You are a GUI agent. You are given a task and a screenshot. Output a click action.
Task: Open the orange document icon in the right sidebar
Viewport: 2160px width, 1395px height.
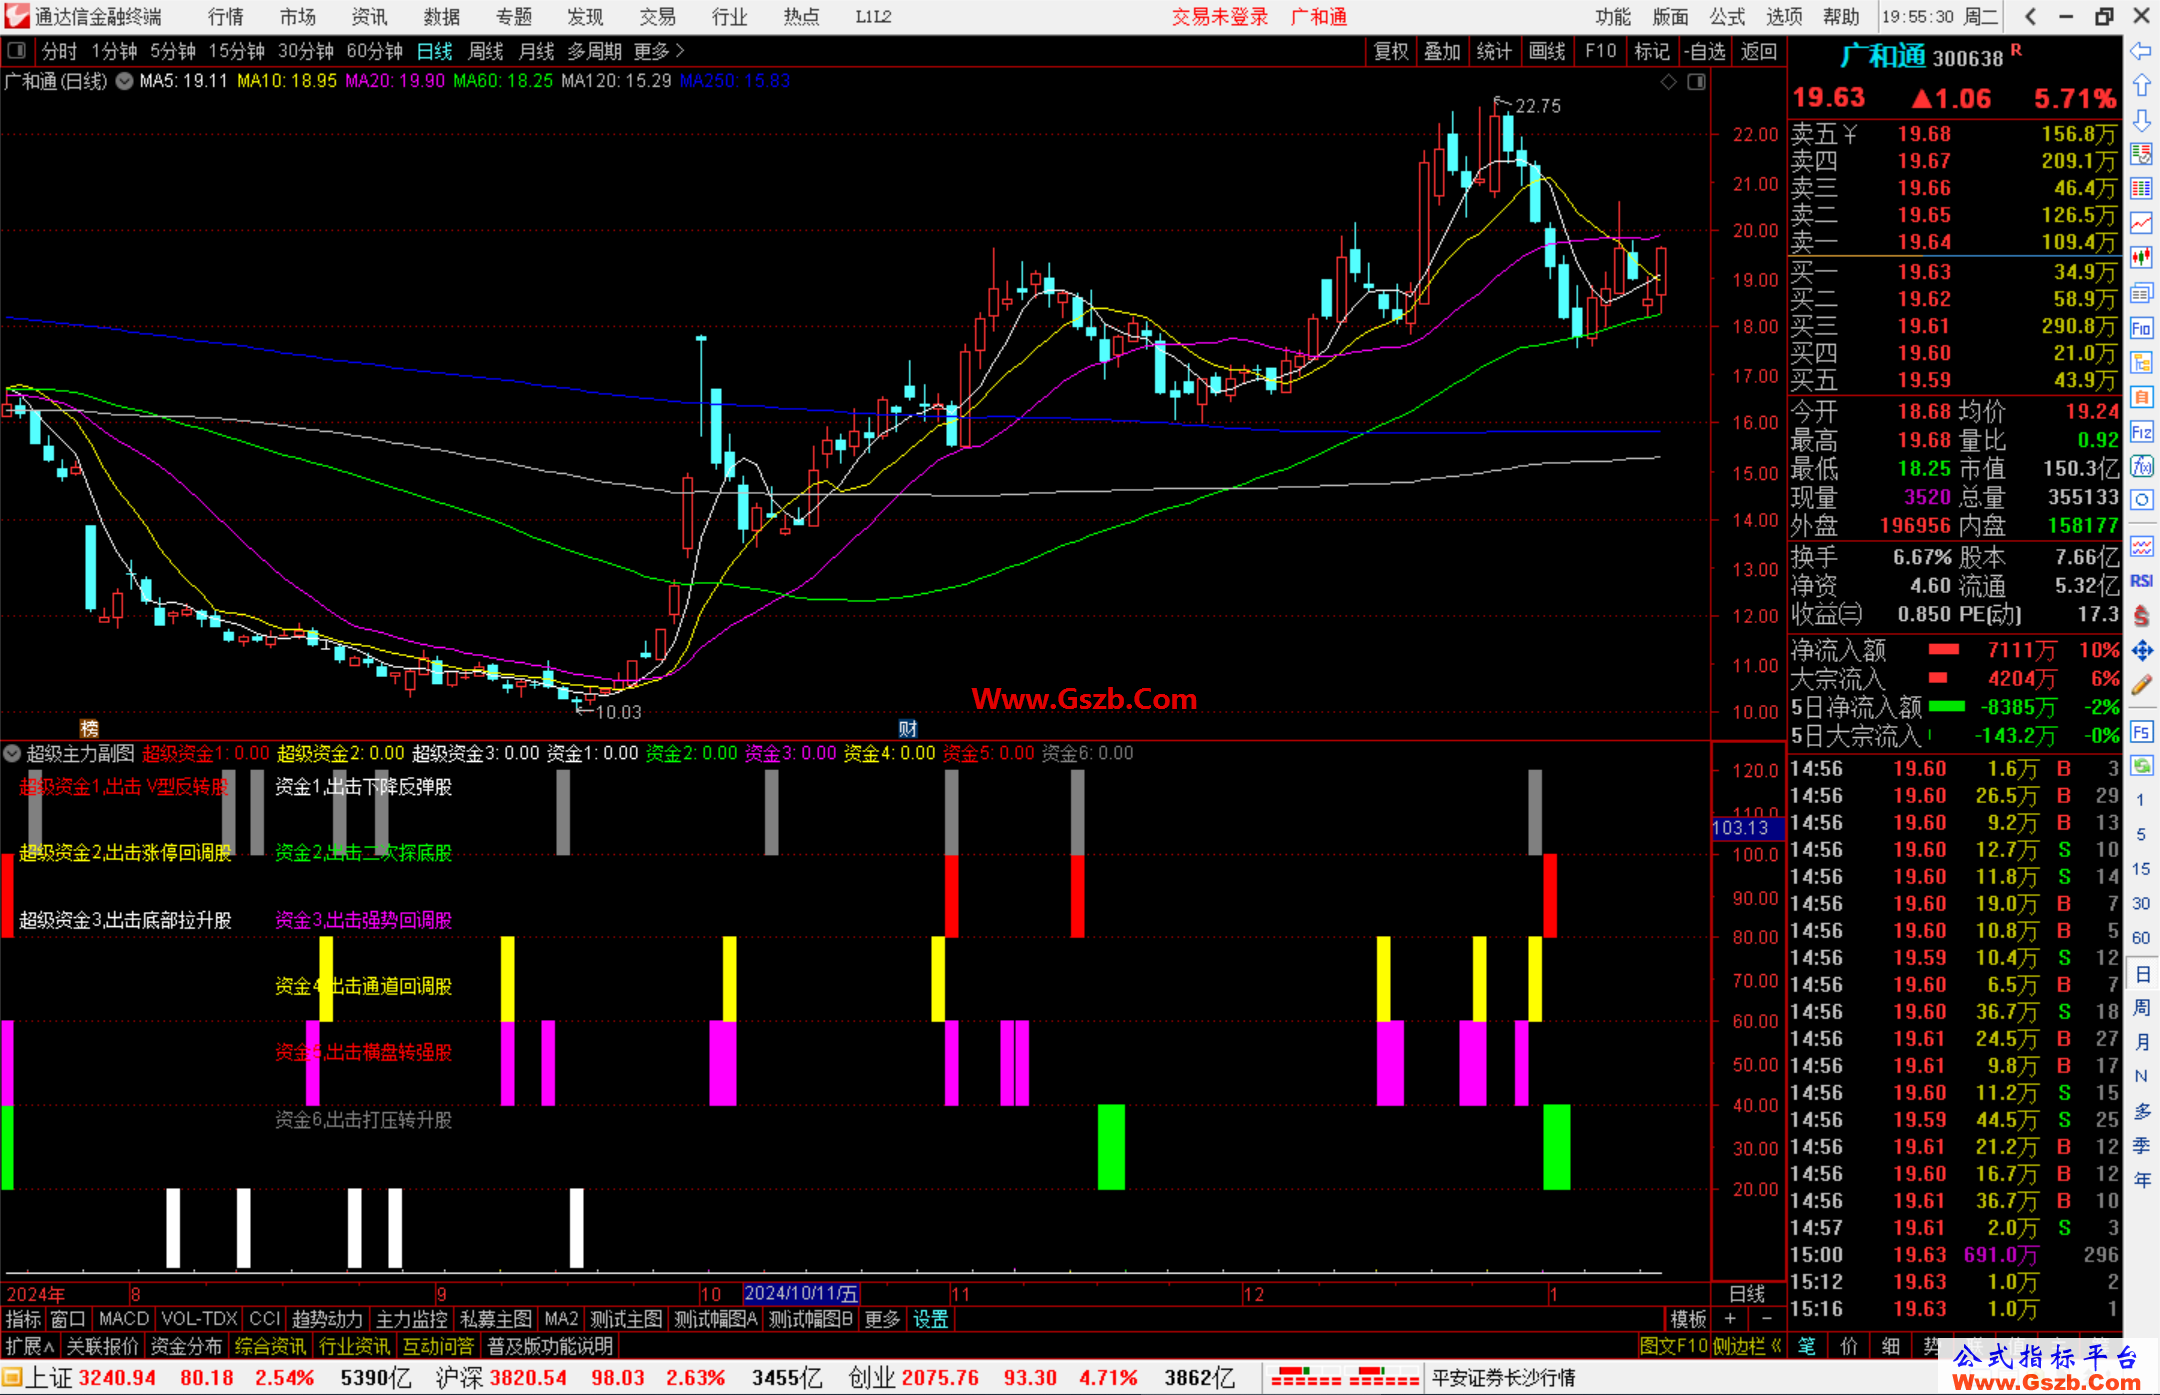pos(2141,397)
